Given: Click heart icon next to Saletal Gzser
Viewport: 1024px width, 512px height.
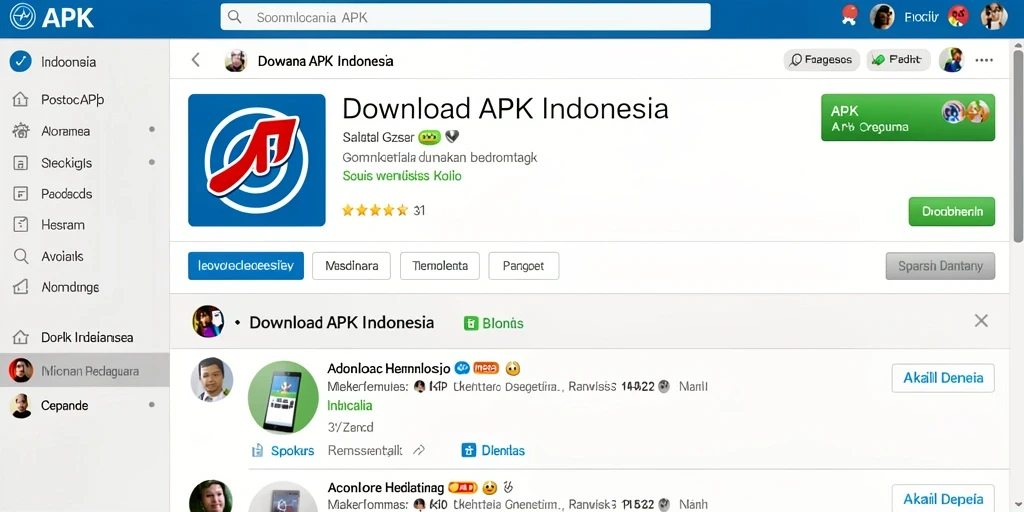Looking at the screenshot, I should 452,137.
